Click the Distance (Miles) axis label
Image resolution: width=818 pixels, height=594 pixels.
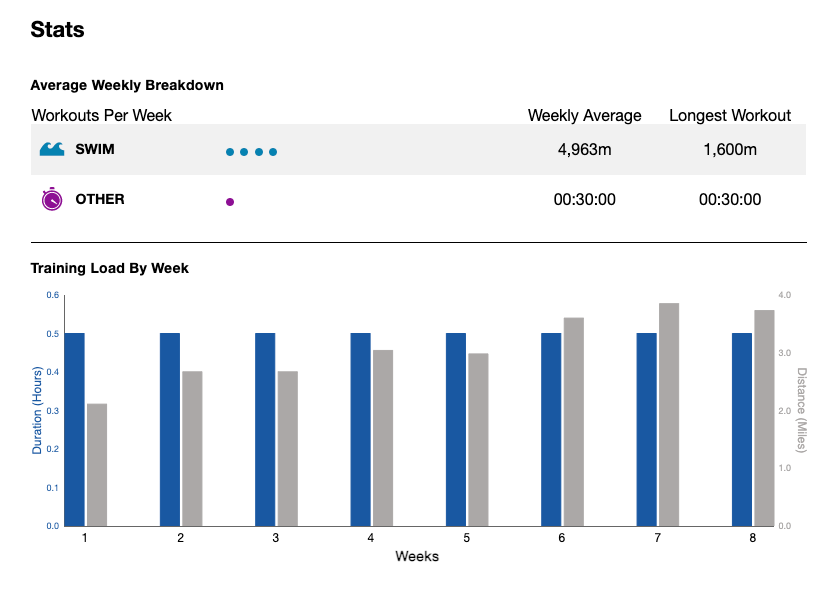pyautogui.click(x=801, y=410)
